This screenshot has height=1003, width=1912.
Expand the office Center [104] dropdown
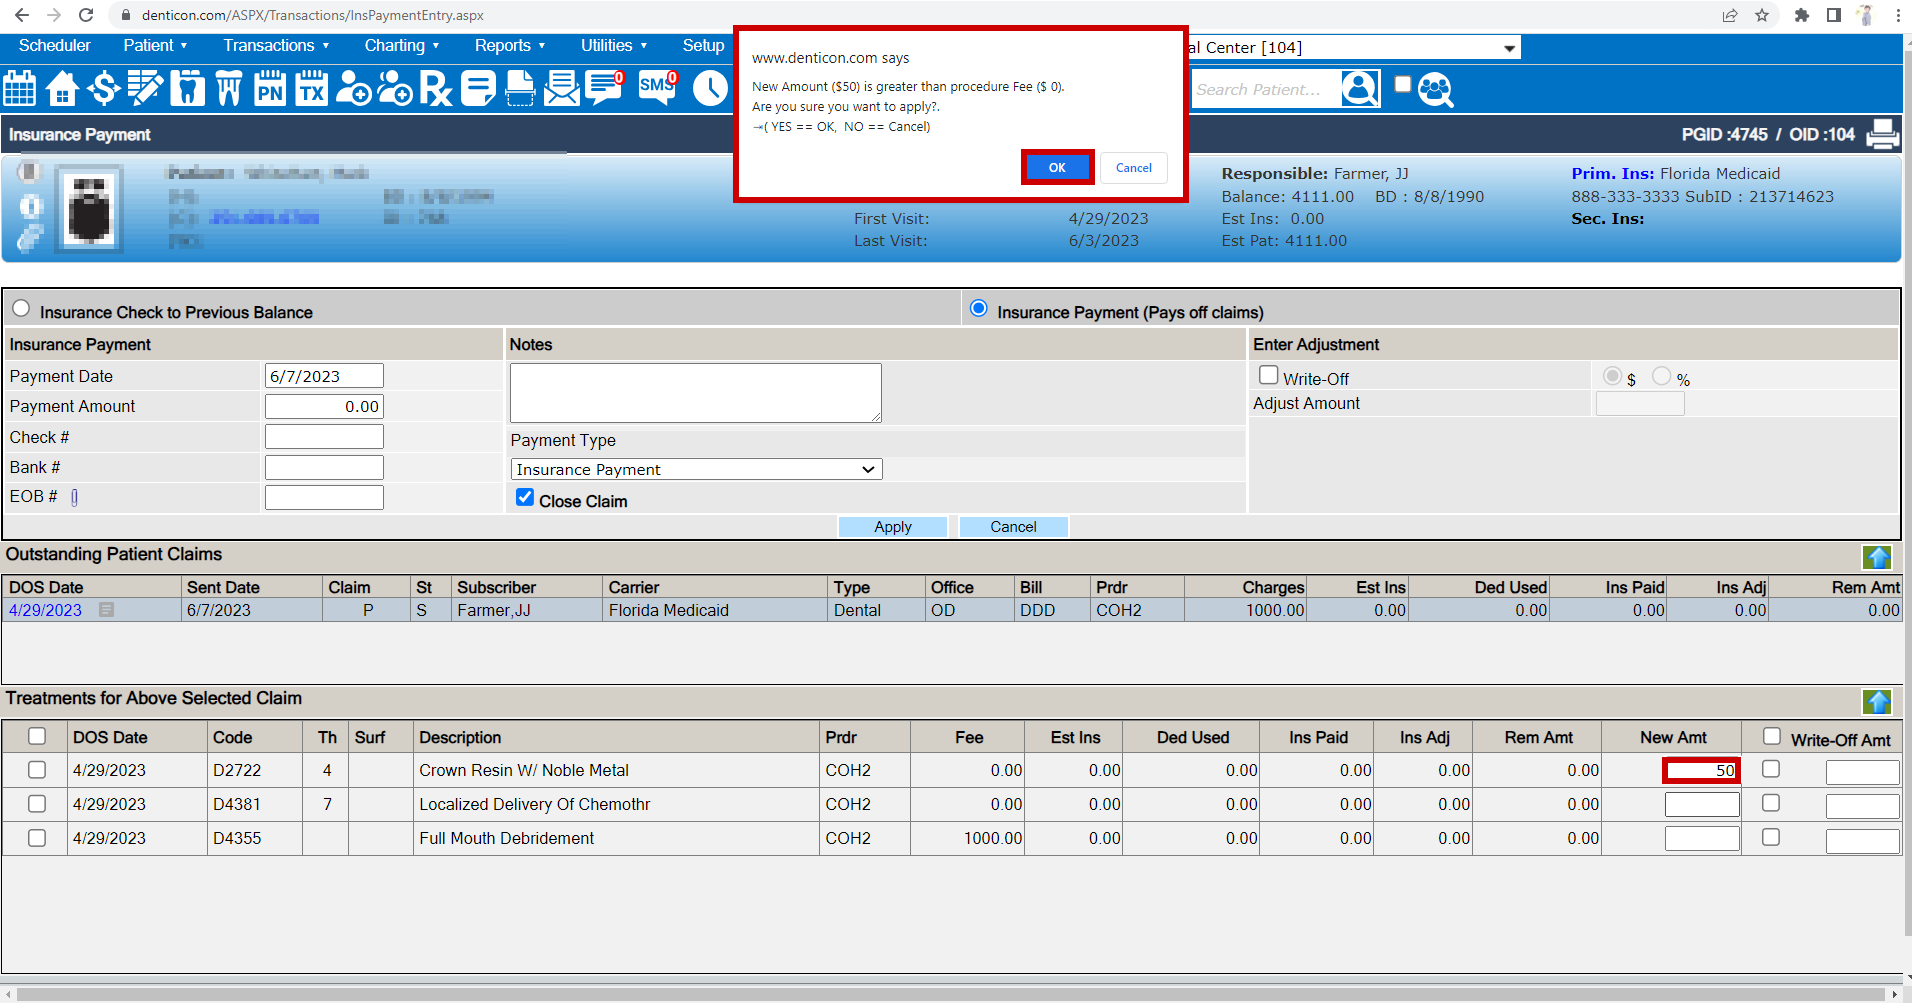[1508, 48]
